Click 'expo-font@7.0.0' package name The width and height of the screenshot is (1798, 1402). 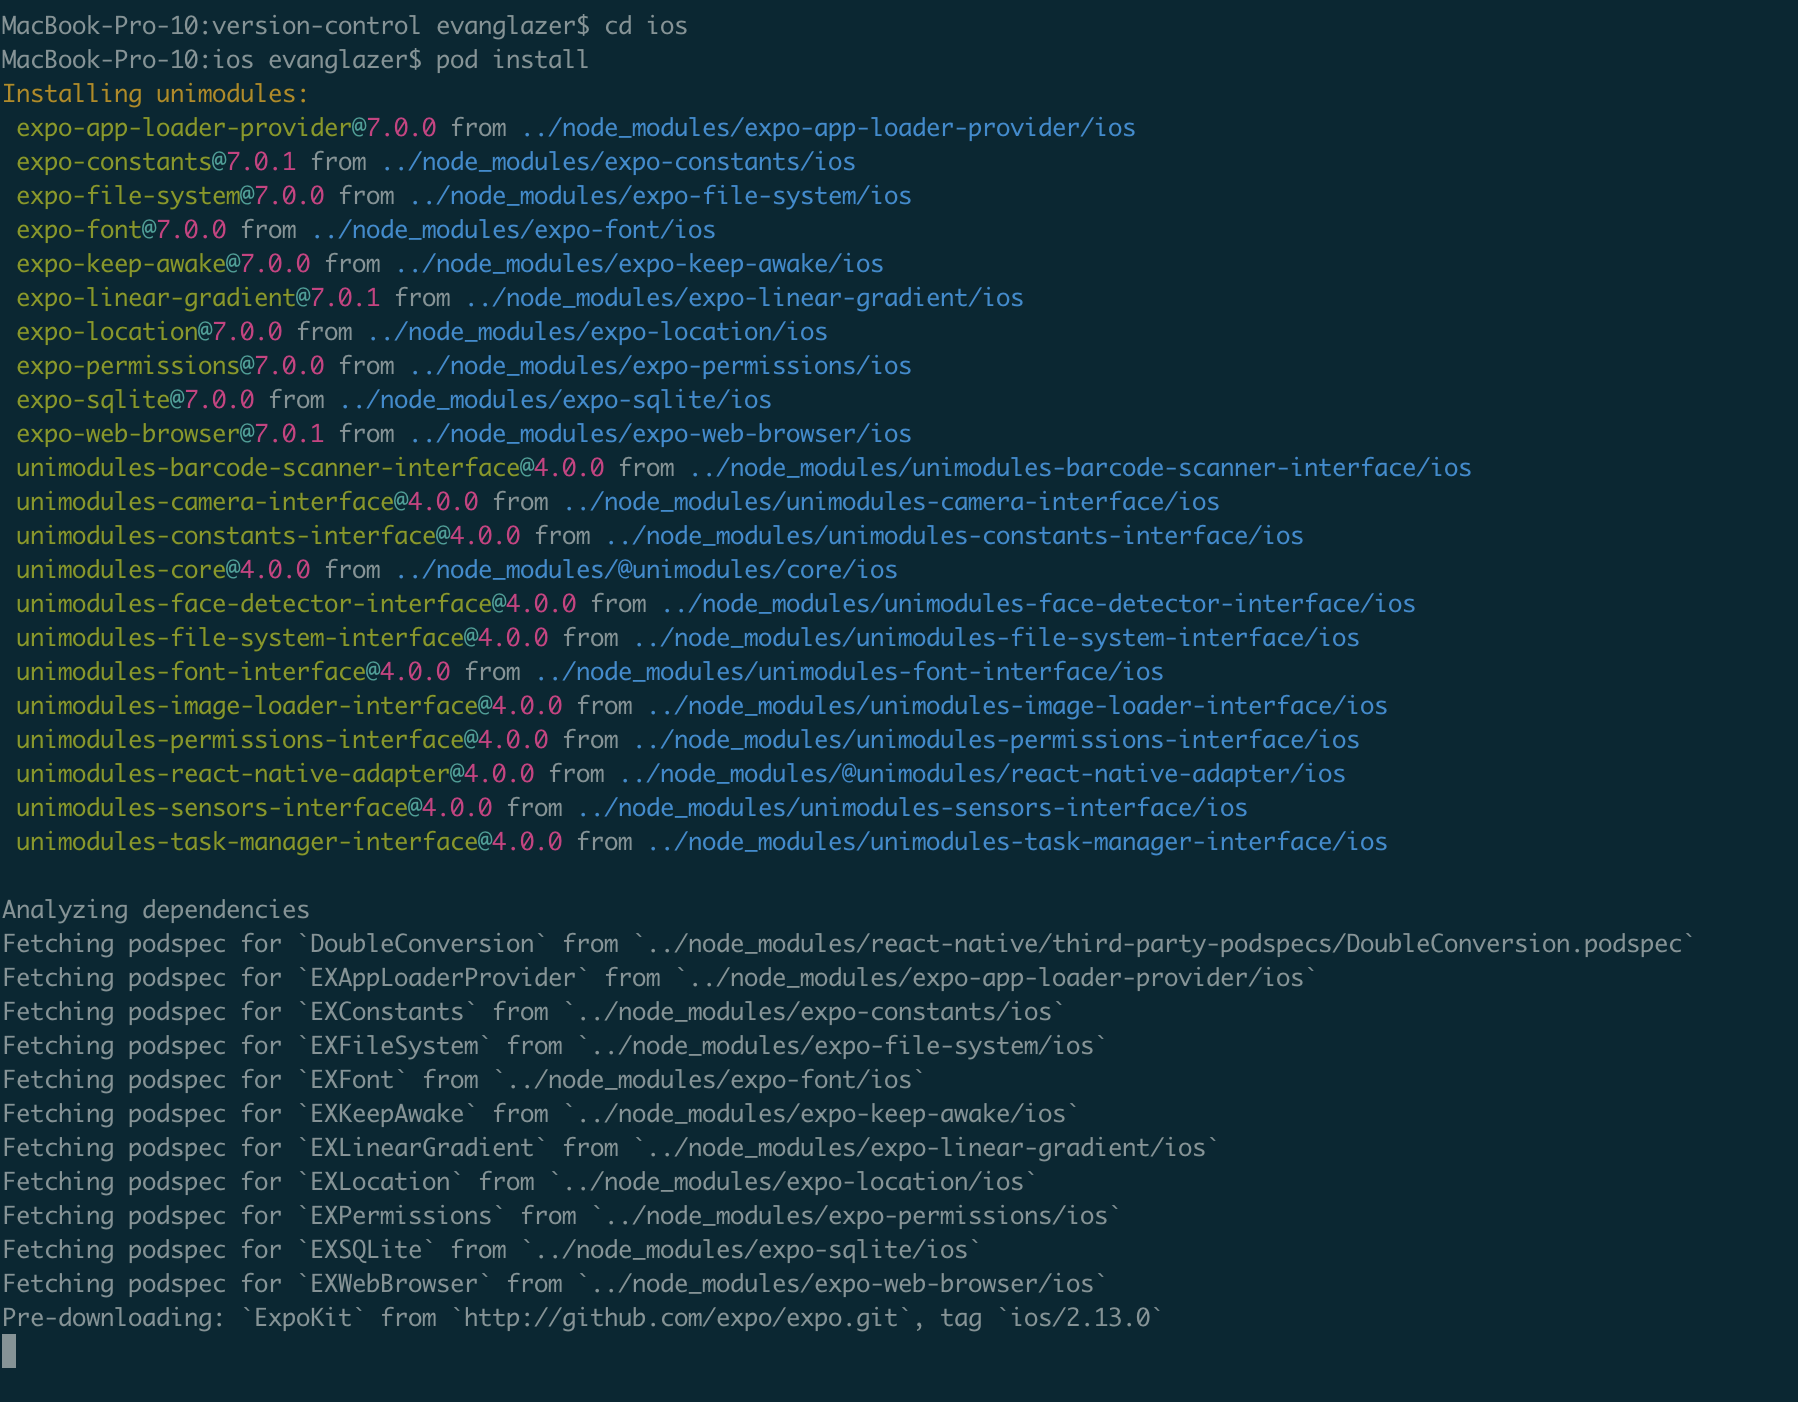(121, 230)
